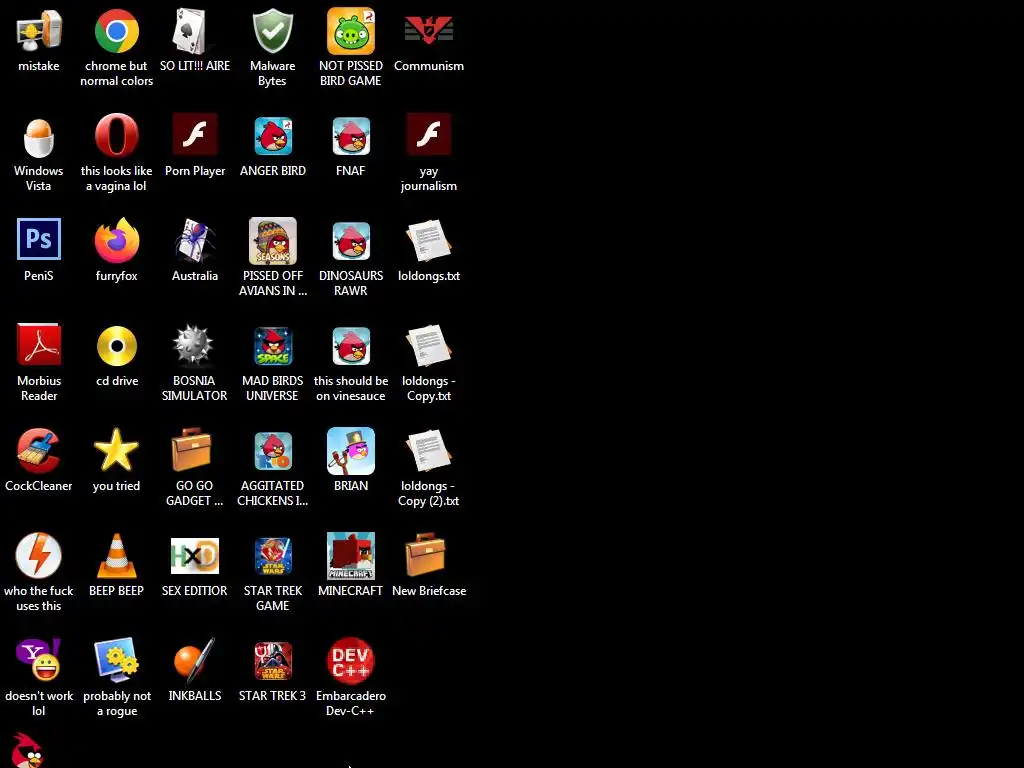Select the 'FNAF' bird icon
This screenshot has height=768, width=1024.
[351, 136]
